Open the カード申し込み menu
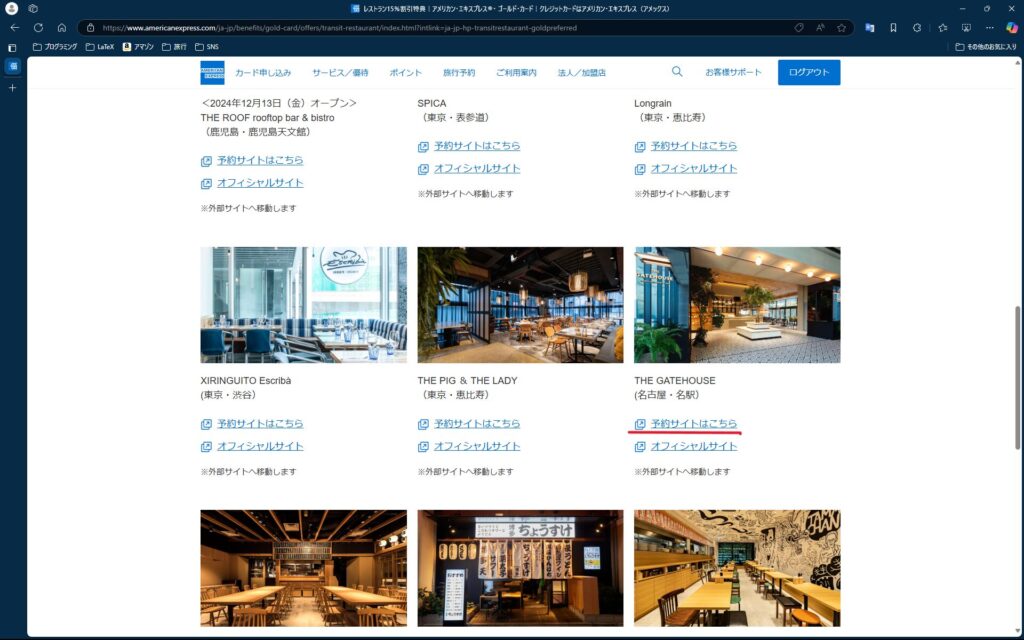The width and height of the screenshot is (1024, 640). (263, 72)
